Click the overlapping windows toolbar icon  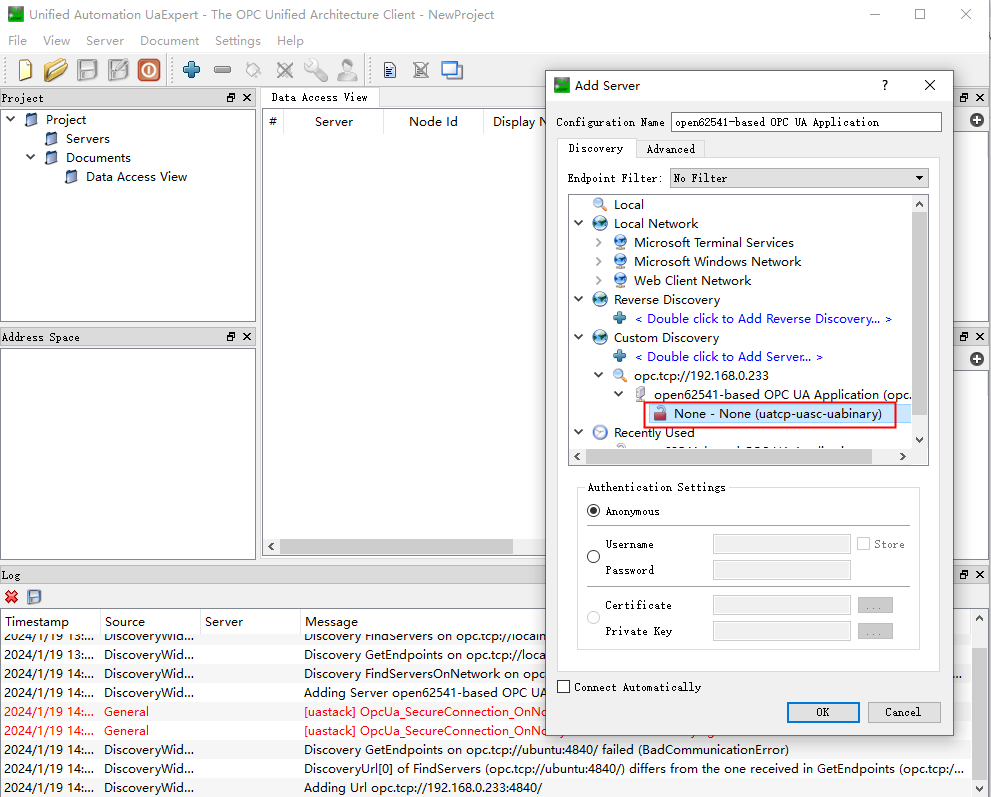click(x=452, y=70)
